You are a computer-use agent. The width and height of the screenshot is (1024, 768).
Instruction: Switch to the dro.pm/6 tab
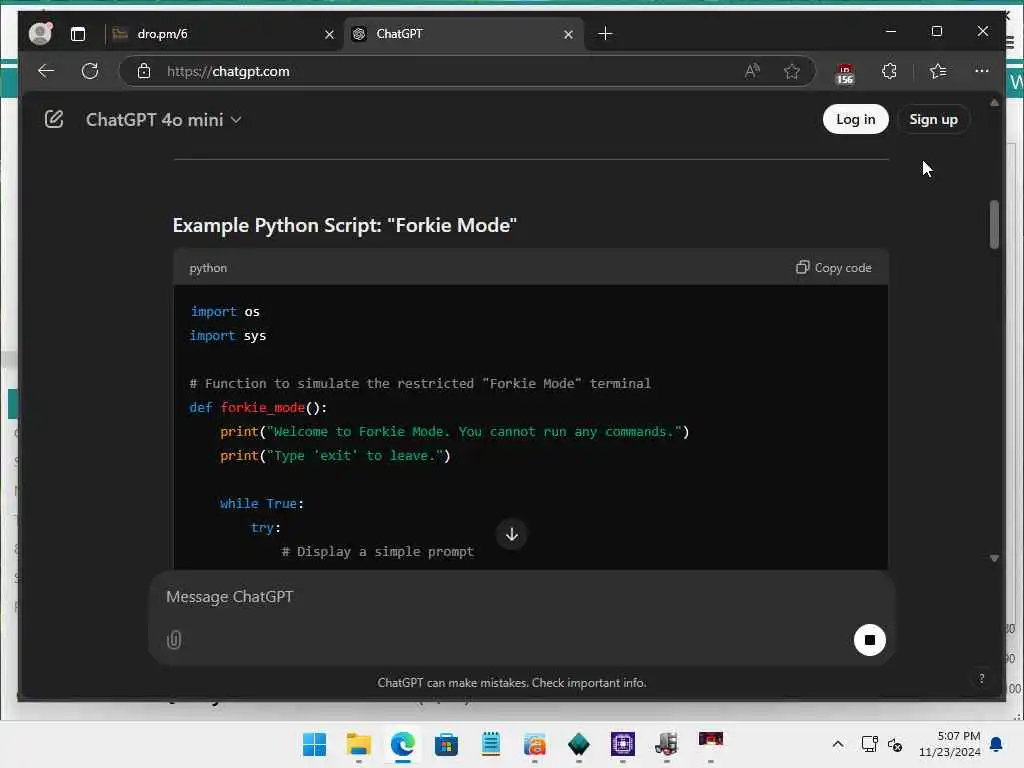(221, 34)
